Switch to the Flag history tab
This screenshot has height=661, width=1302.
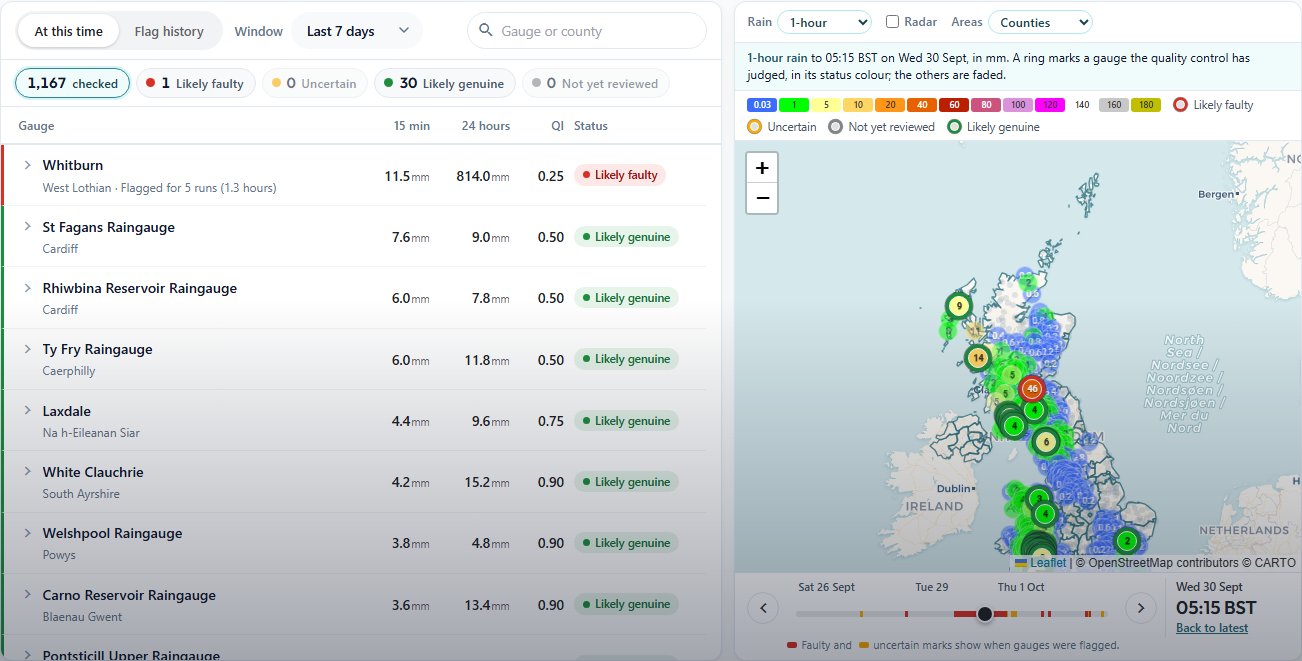169,31
